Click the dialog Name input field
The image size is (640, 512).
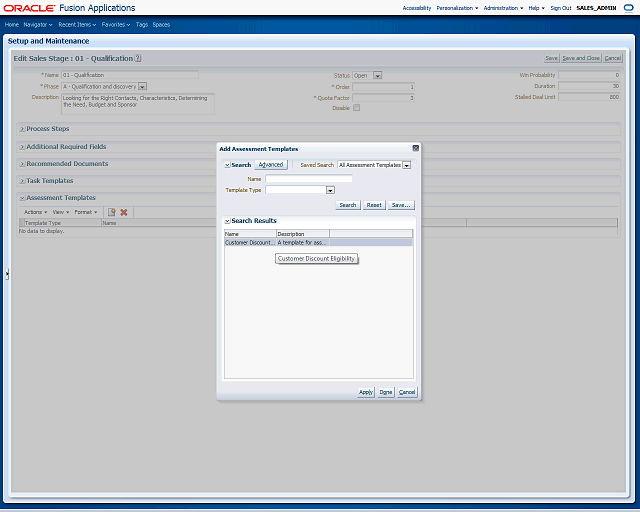point(309,179)
